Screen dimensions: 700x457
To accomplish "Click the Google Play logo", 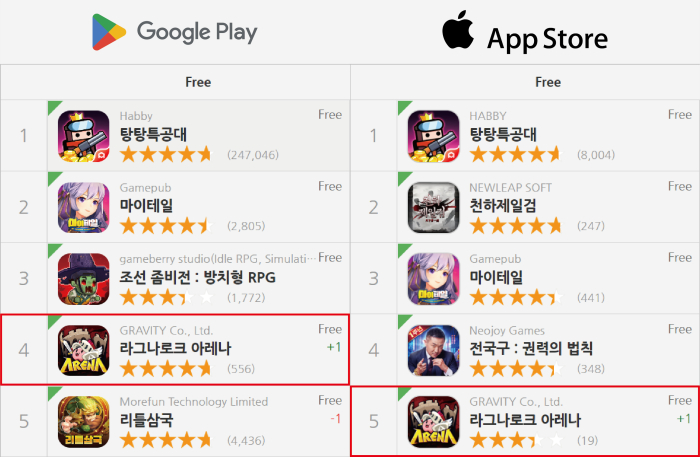I will [x=175, y=32].
